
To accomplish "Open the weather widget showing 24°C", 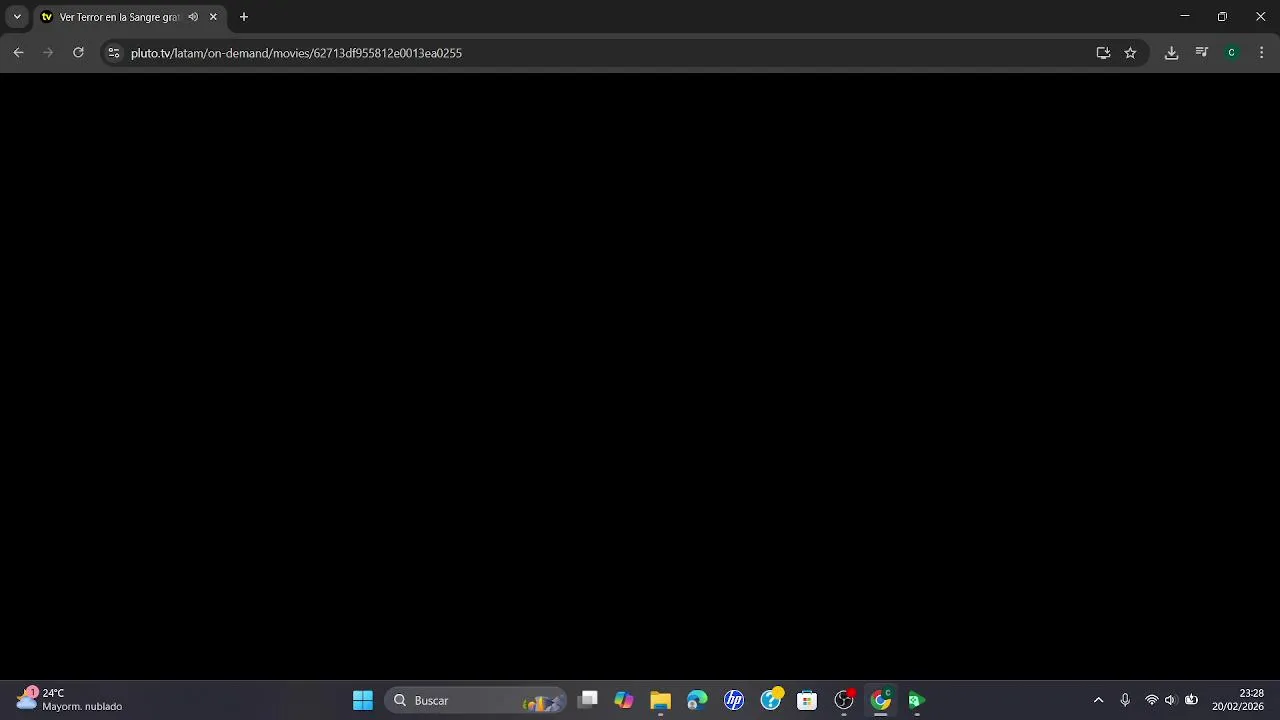I will tap(68, 700).
